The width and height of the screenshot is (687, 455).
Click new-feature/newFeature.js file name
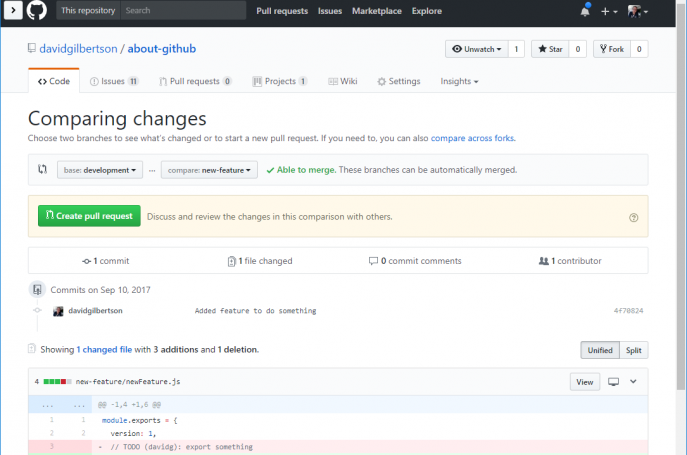point(128,382)
